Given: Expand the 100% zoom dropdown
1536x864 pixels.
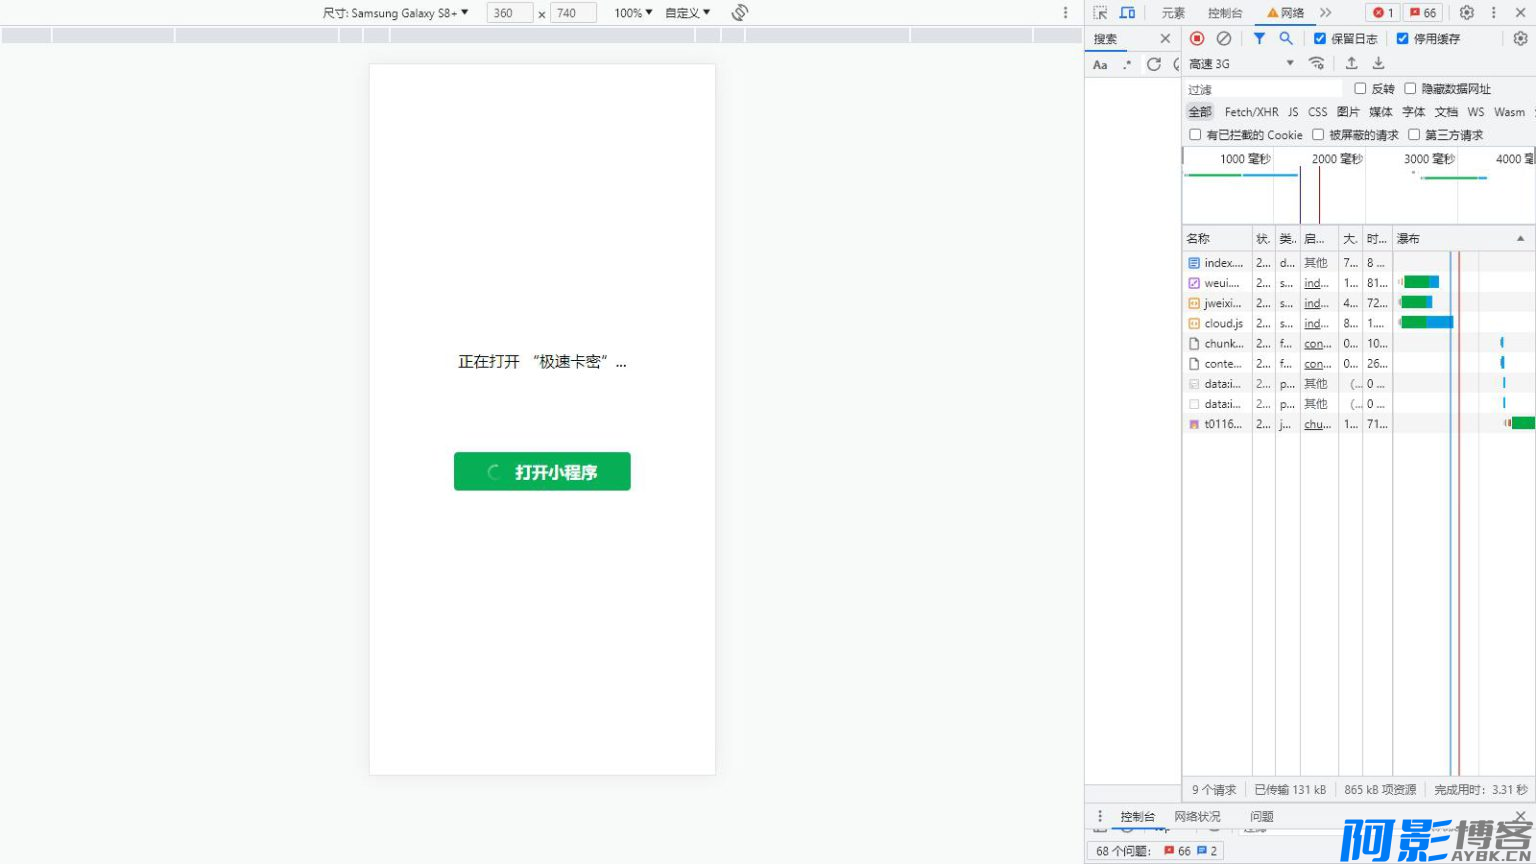Looking at the screenshot, I should (633, 13).
